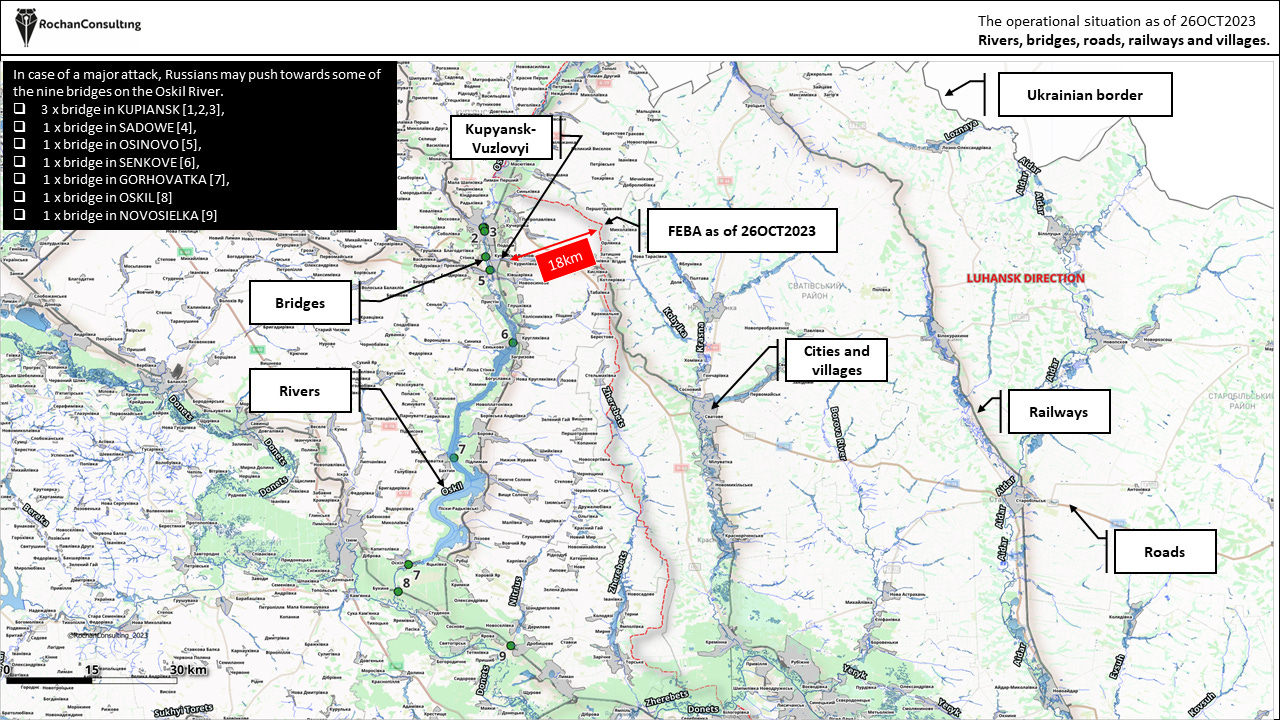Viewport: 1280px width, 720px height.
Task: Click the red 'LUHANSK DIRECTION' text
Action: (1025, 278)
